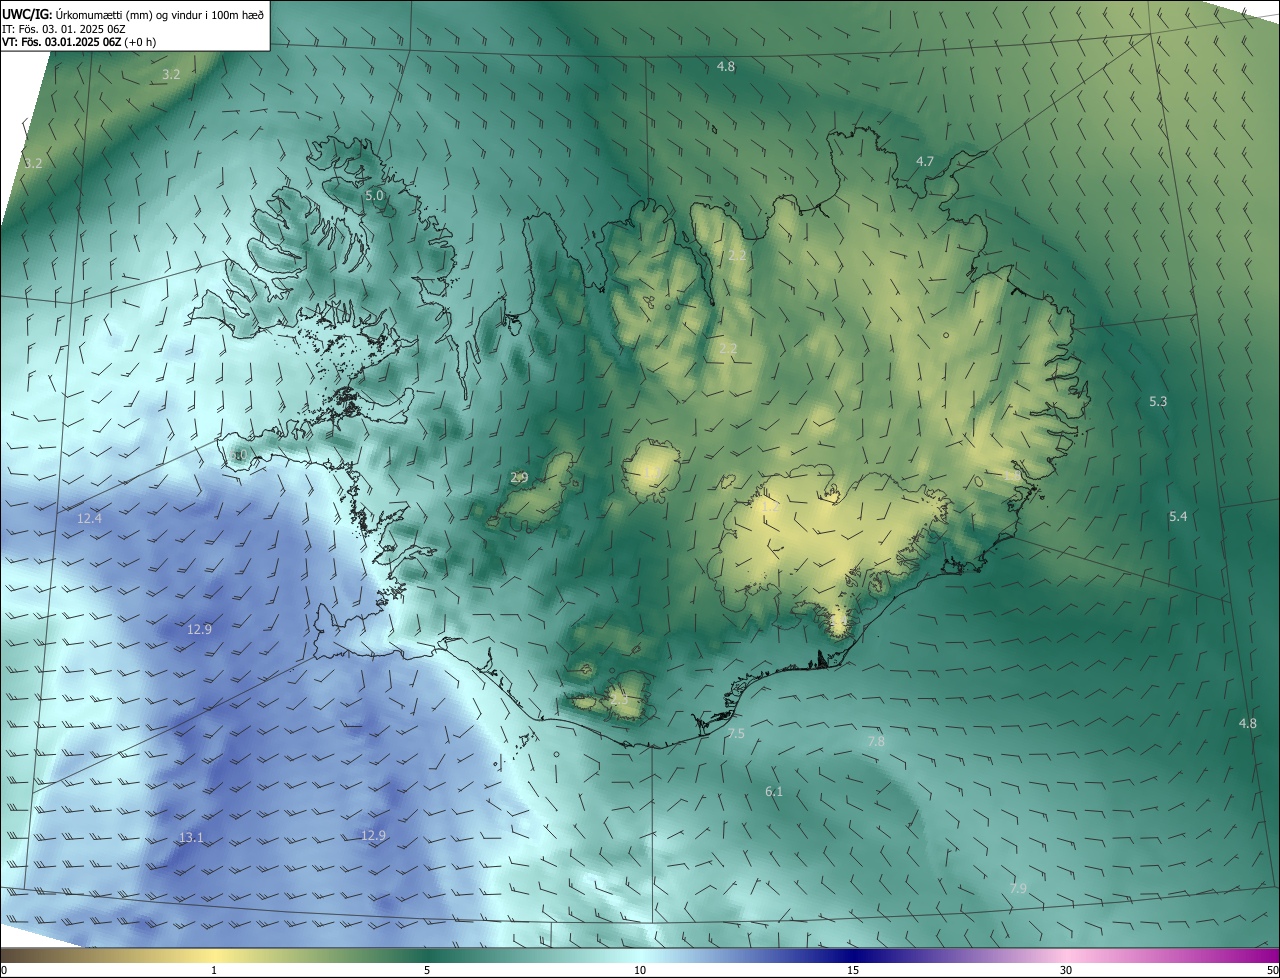Click the 7.8 value label
The height and width of the screenshot is (978, 1280).
click(876, 741)
